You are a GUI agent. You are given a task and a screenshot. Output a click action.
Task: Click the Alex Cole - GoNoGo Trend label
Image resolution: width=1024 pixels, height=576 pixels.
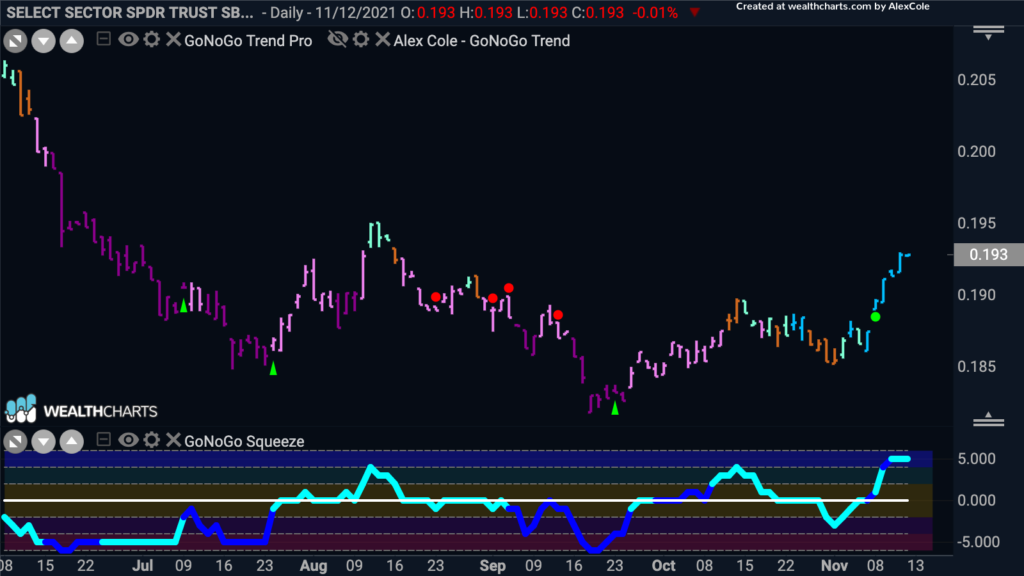[x=482, y=40]
